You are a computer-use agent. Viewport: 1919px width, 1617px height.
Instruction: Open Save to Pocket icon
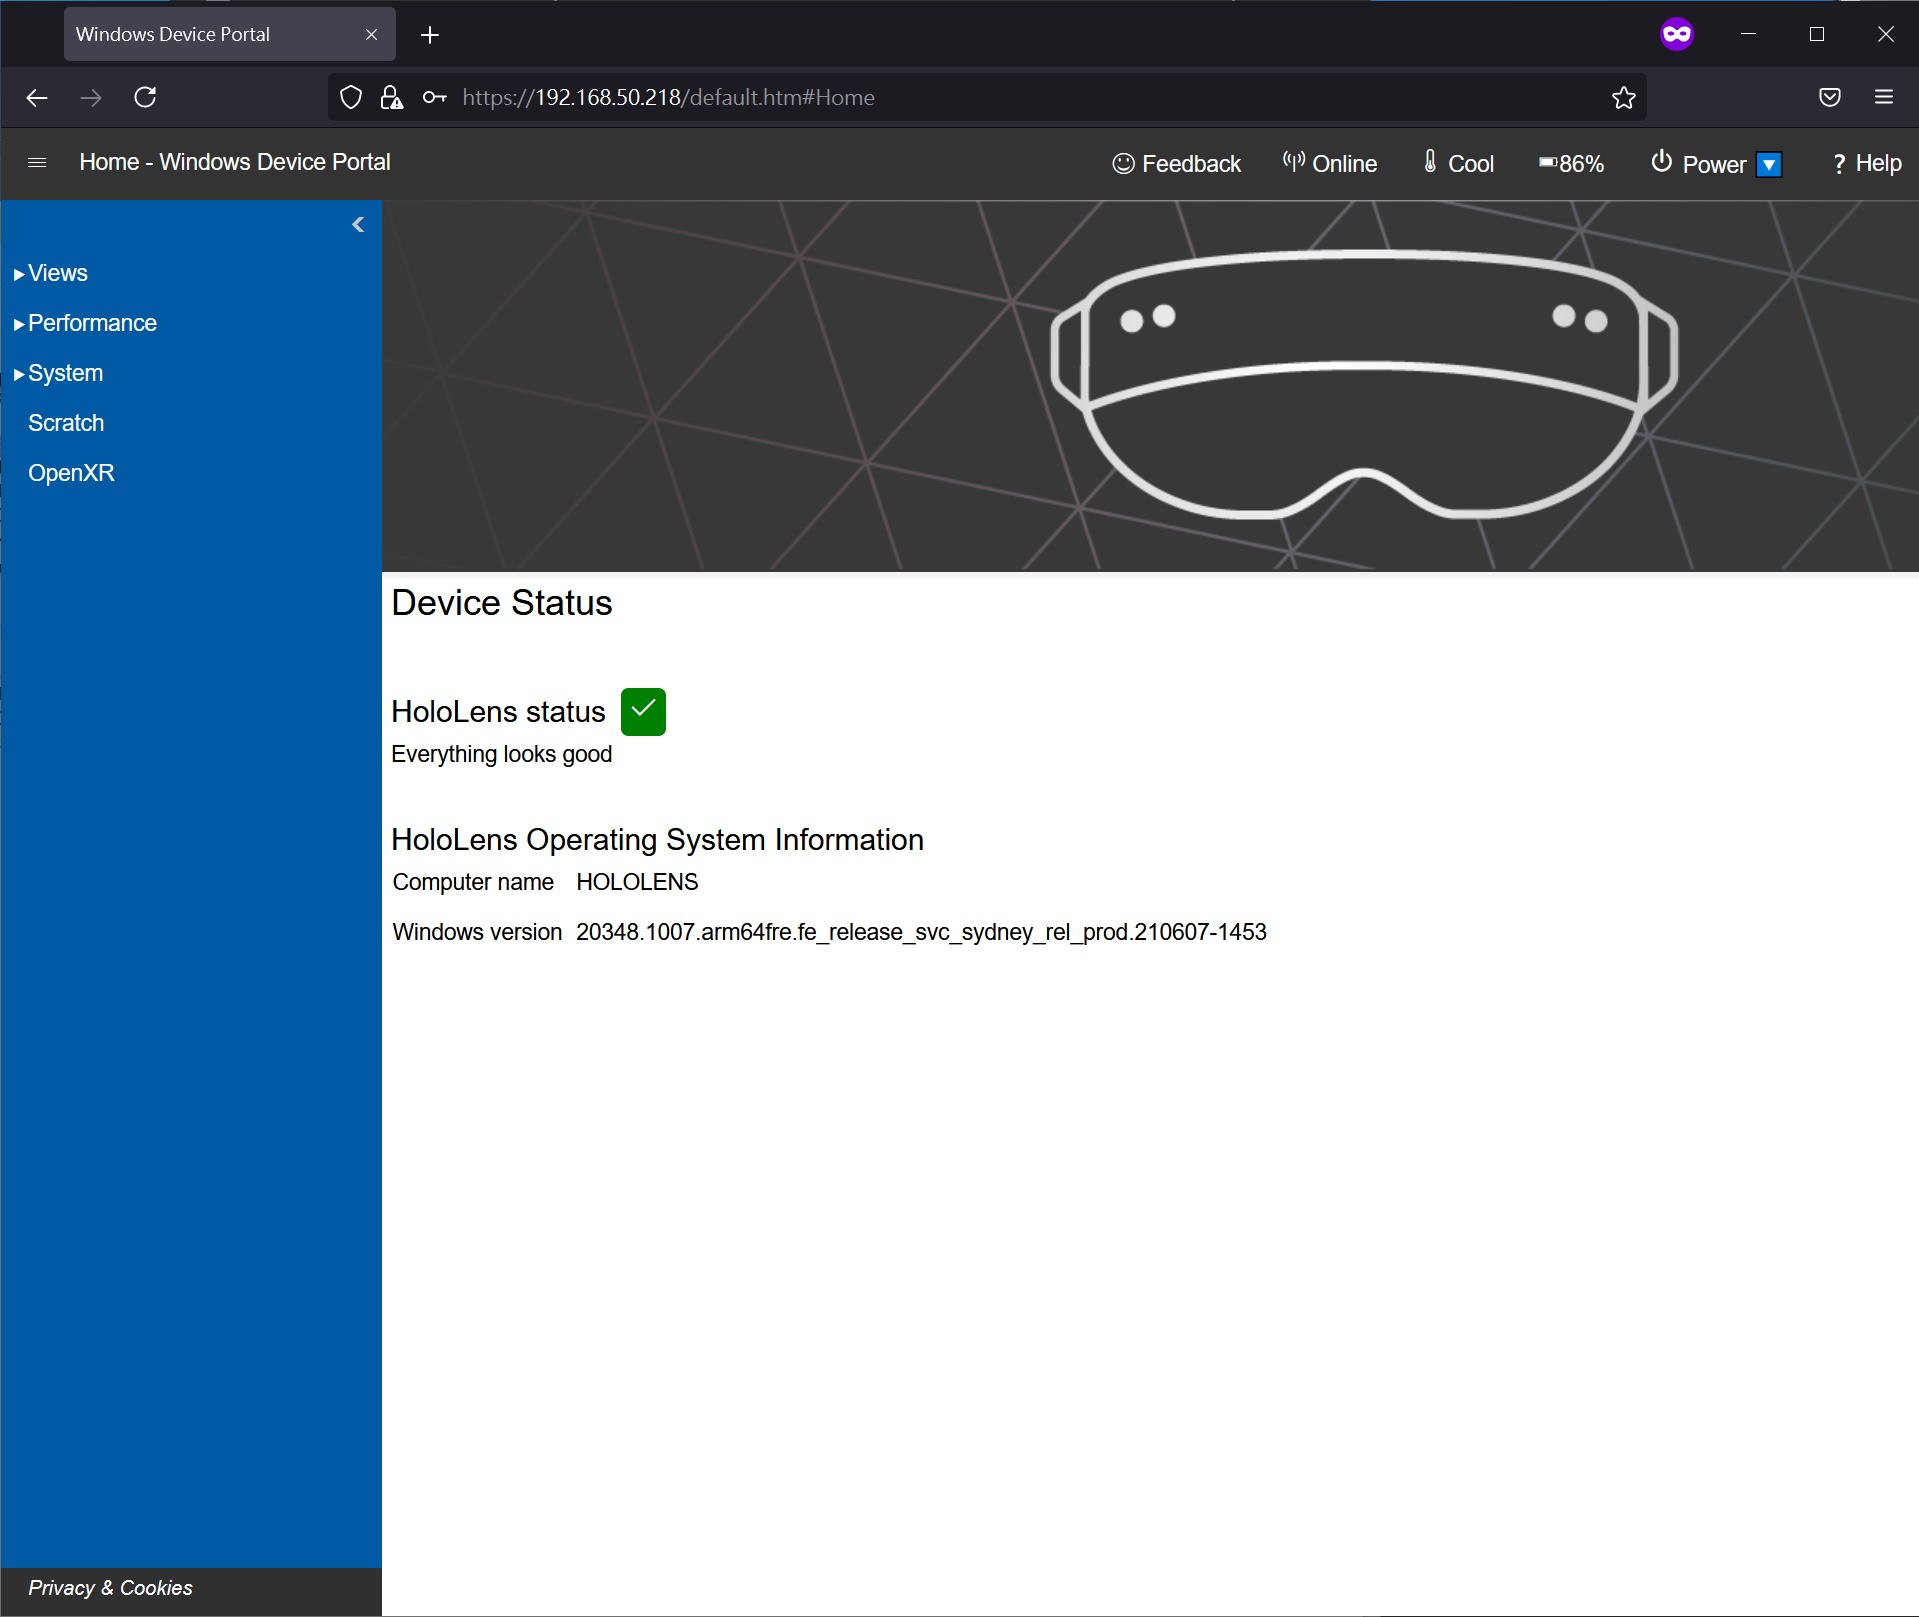pos(1830,97)
